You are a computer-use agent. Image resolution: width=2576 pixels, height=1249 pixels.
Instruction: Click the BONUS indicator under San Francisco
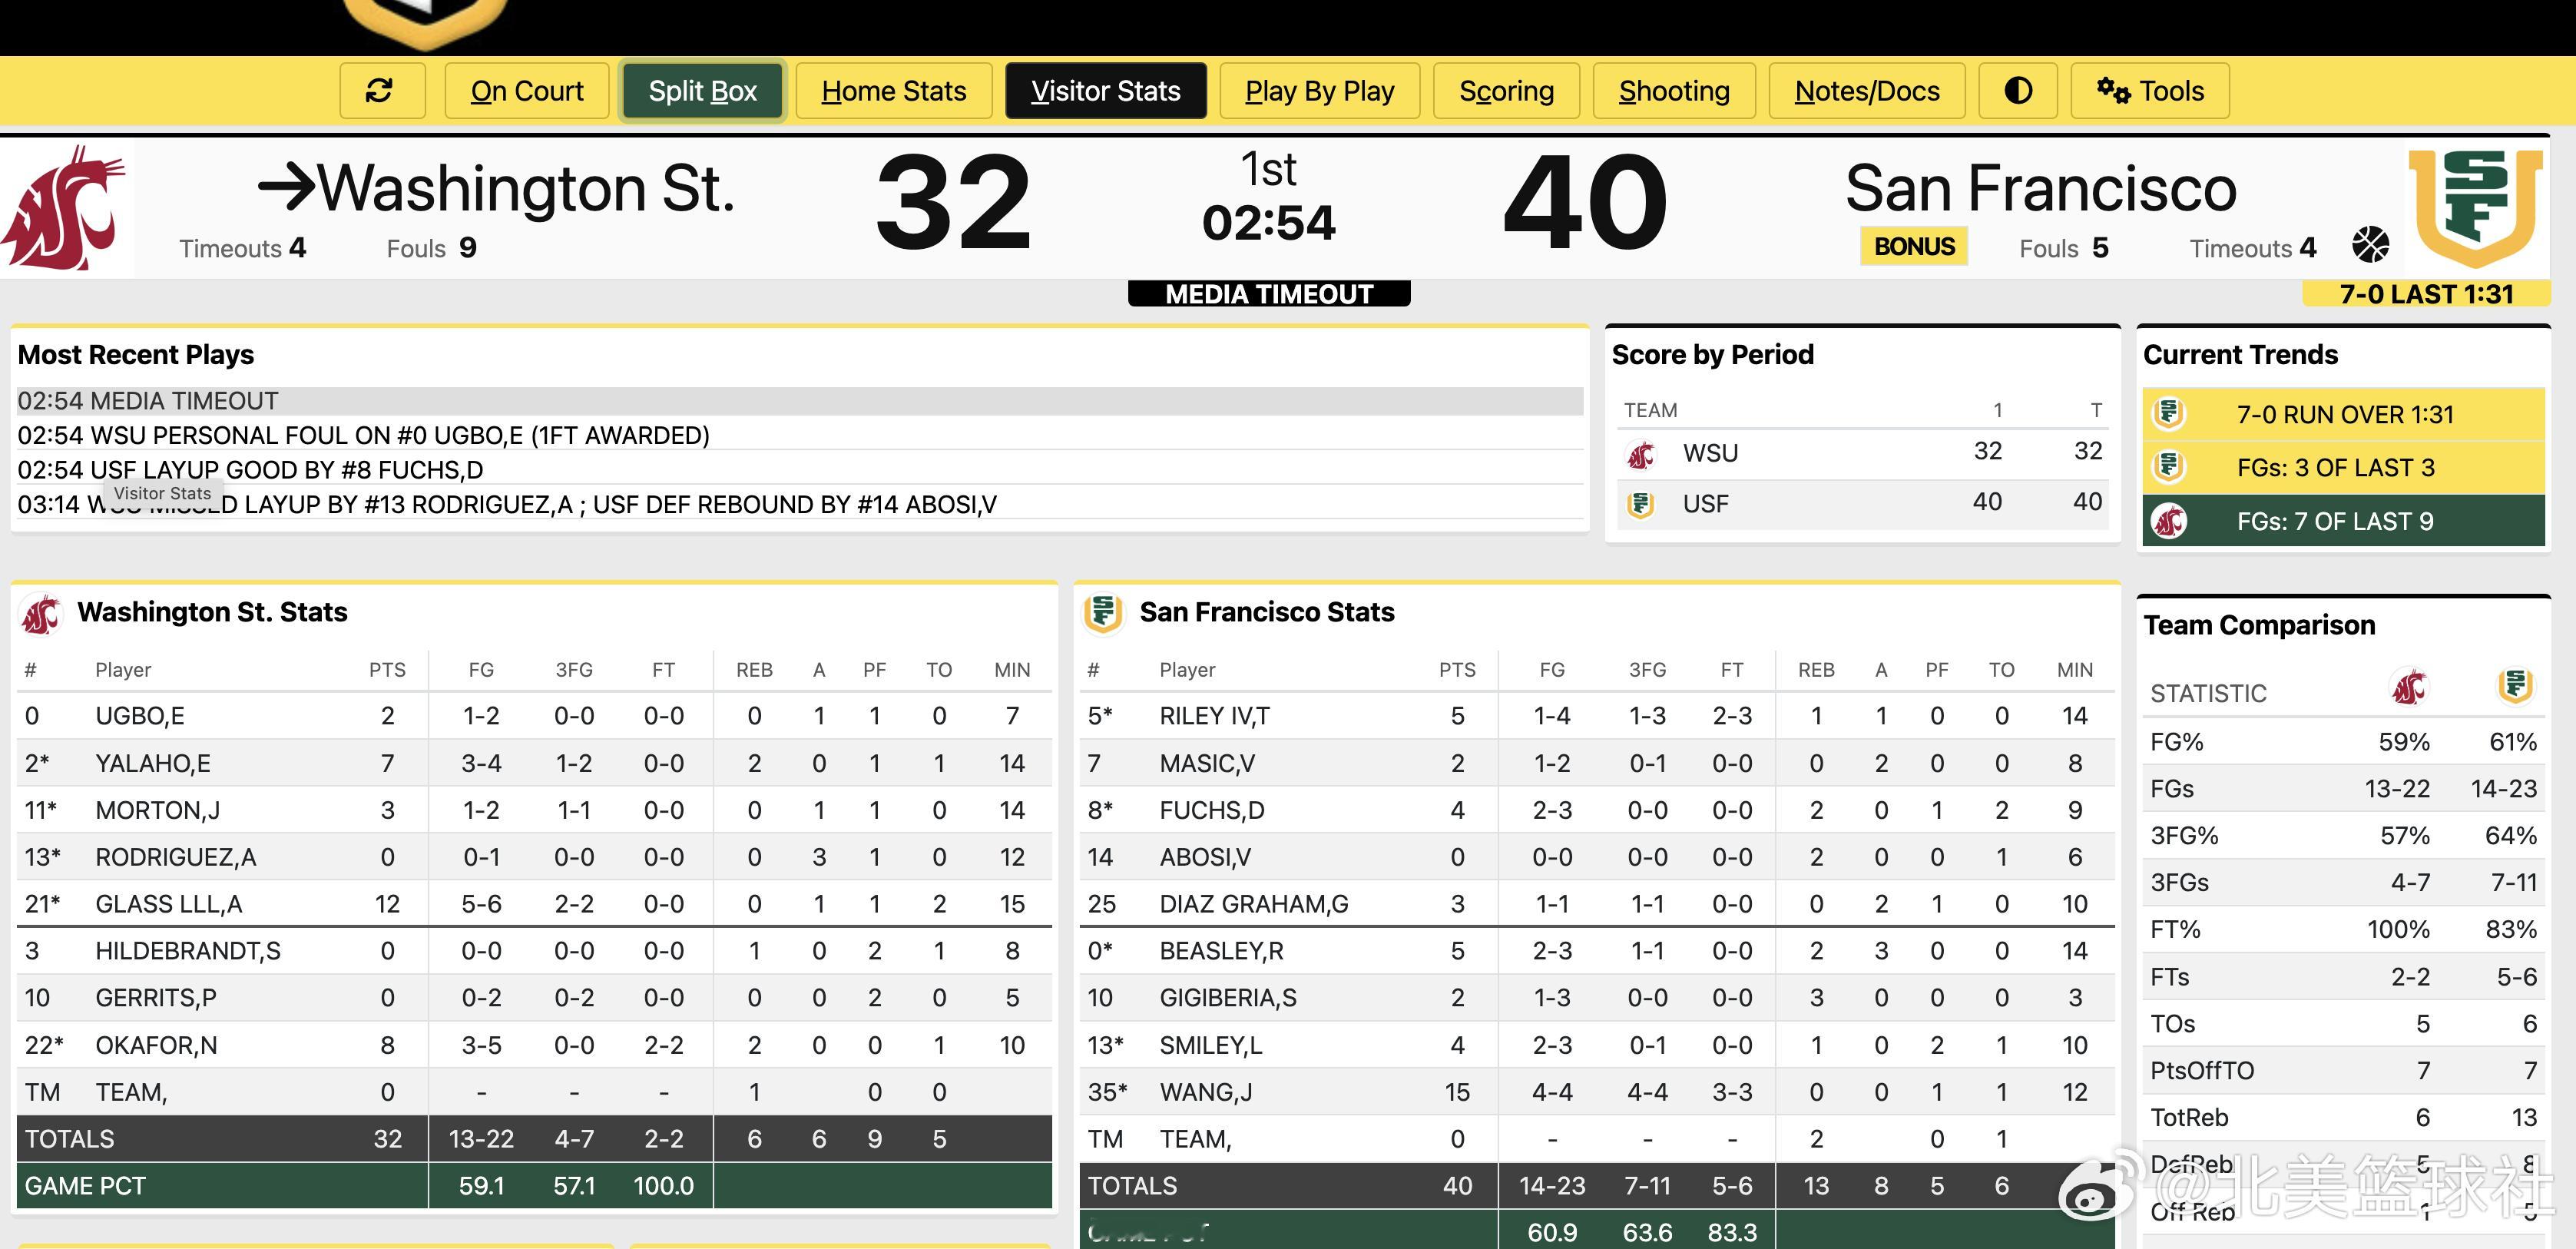tap(1913, 247)
